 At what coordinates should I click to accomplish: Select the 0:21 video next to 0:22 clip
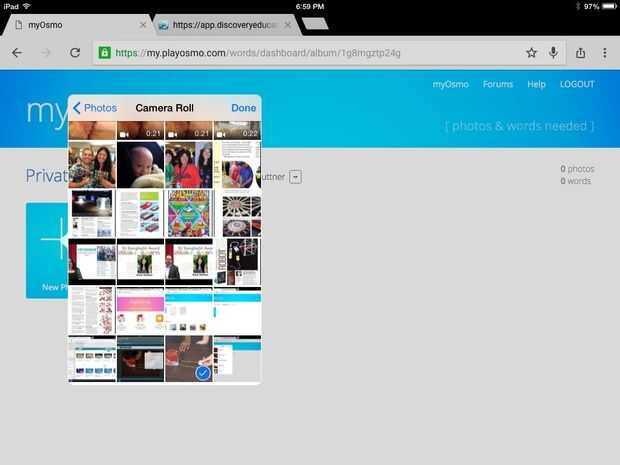pyautogui.click(x=189, y=130)
